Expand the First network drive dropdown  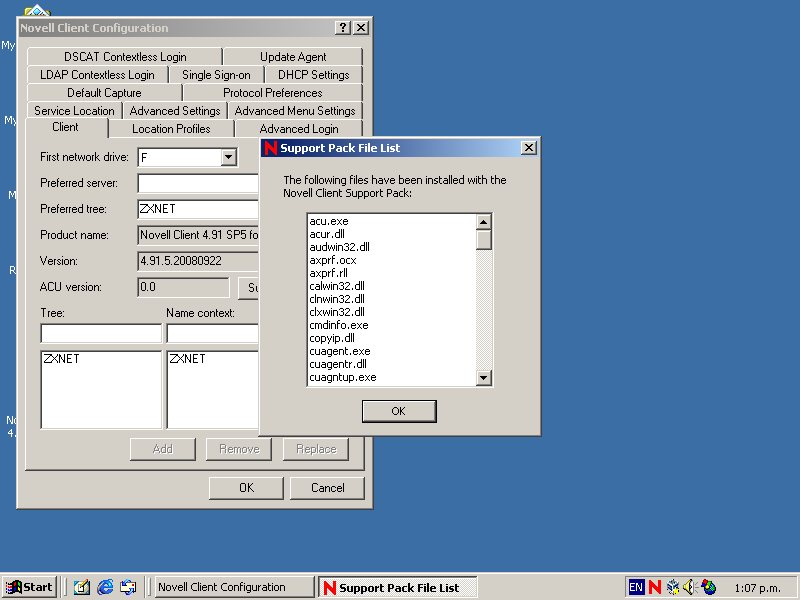pos(229,157)
